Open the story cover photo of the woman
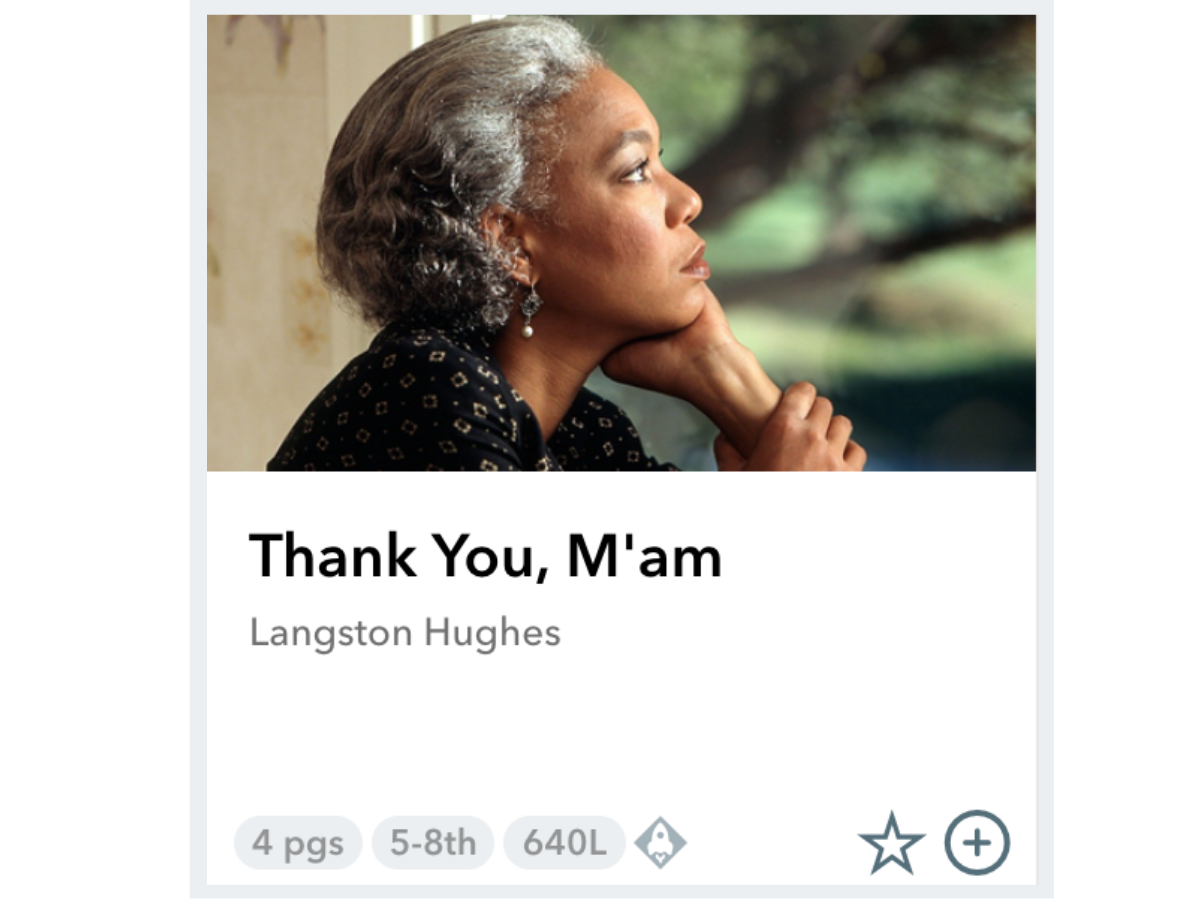 pyautogui.click(x=621, y=243)
